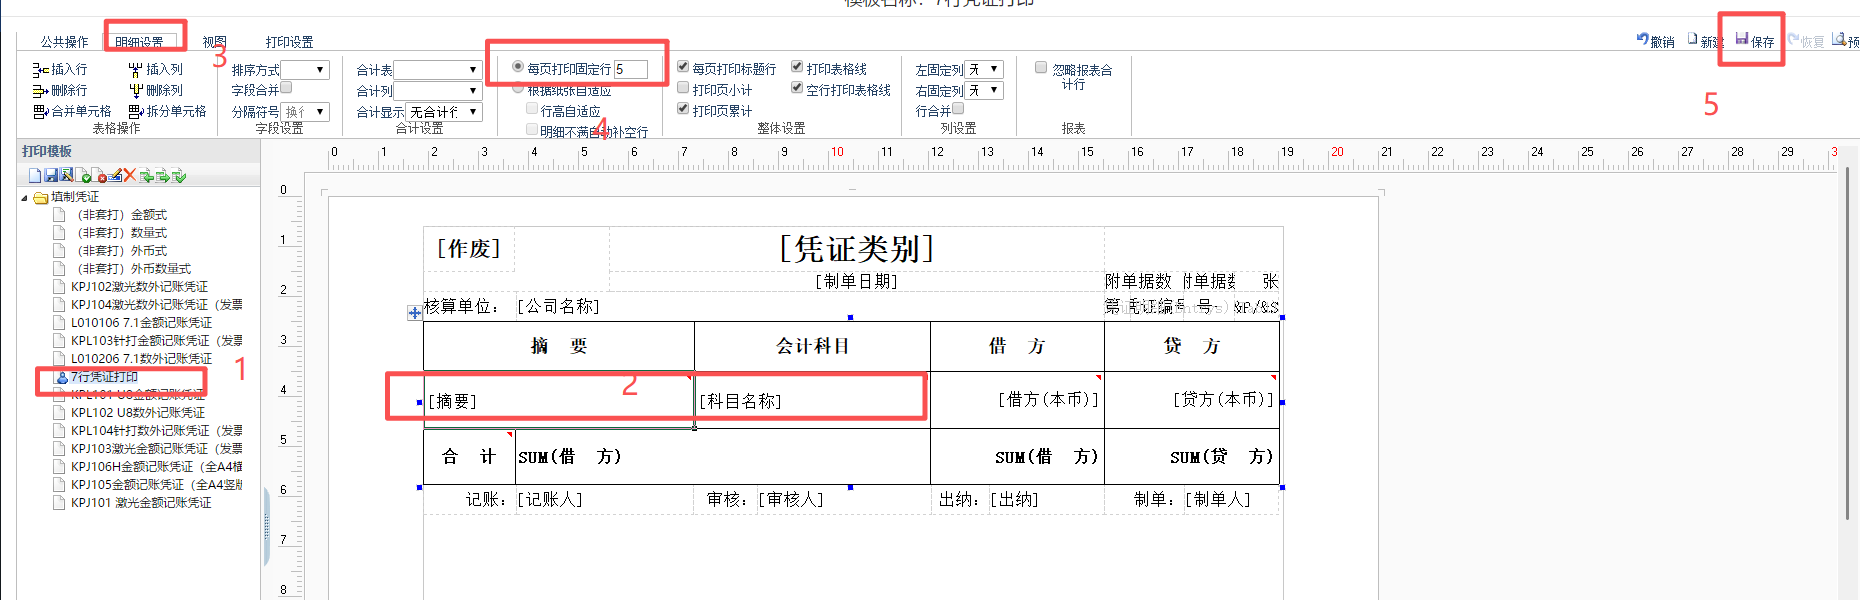
Task: Collapse the 填制凭证 tree folder
Action: 25,198
